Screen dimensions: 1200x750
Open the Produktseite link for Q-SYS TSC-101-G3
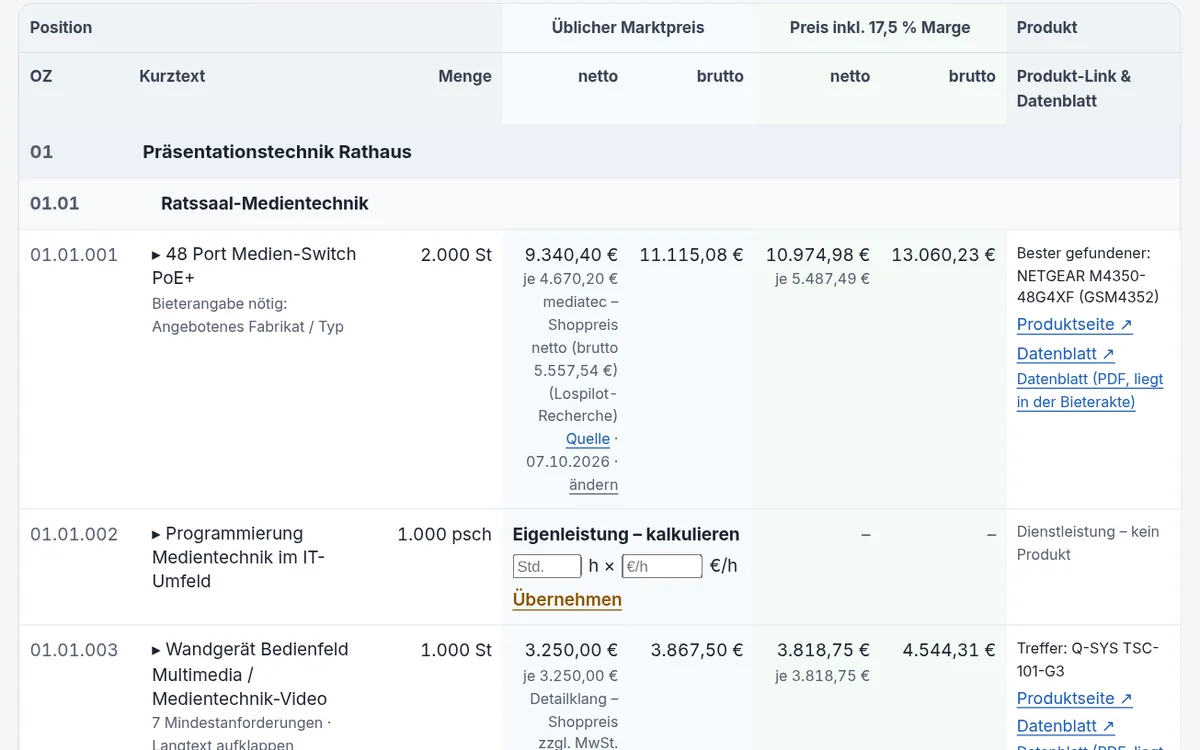point(1074,698)
